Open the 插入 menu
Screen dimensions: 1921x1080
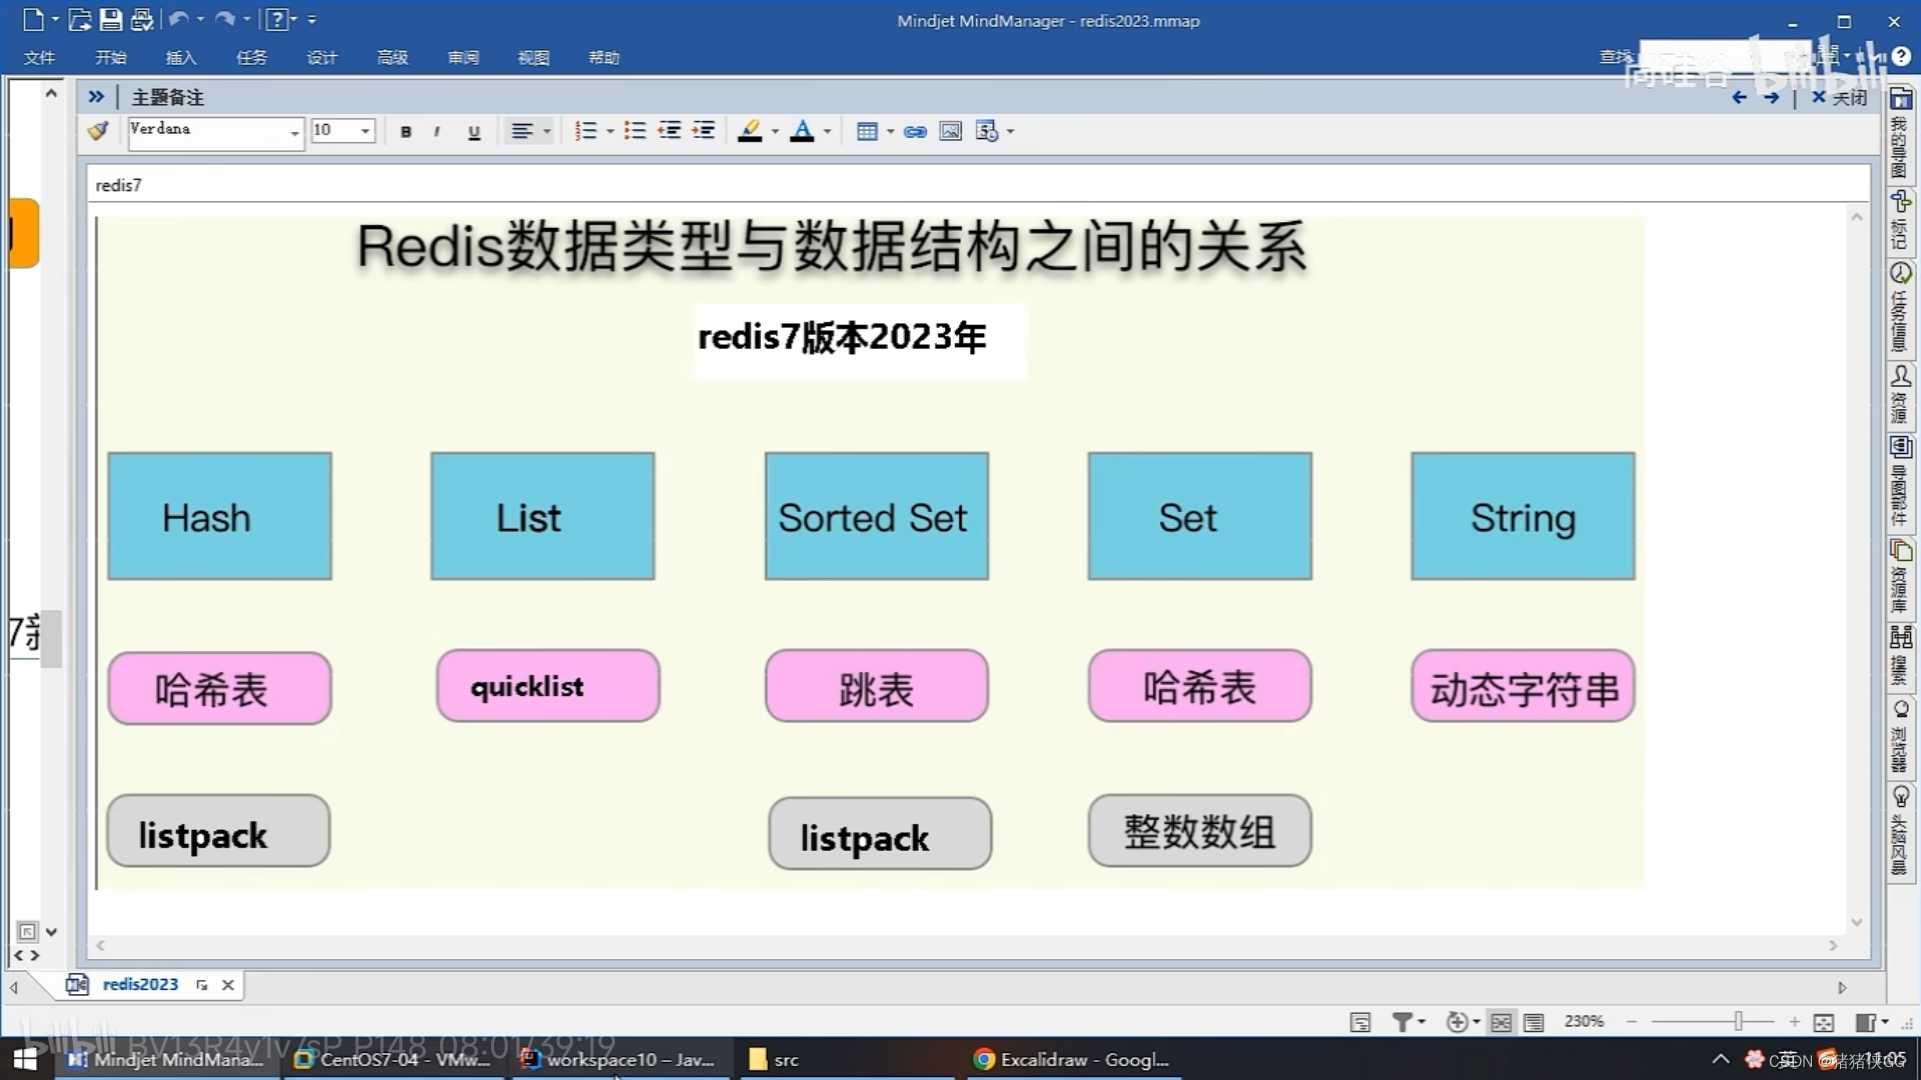point(180,57)
